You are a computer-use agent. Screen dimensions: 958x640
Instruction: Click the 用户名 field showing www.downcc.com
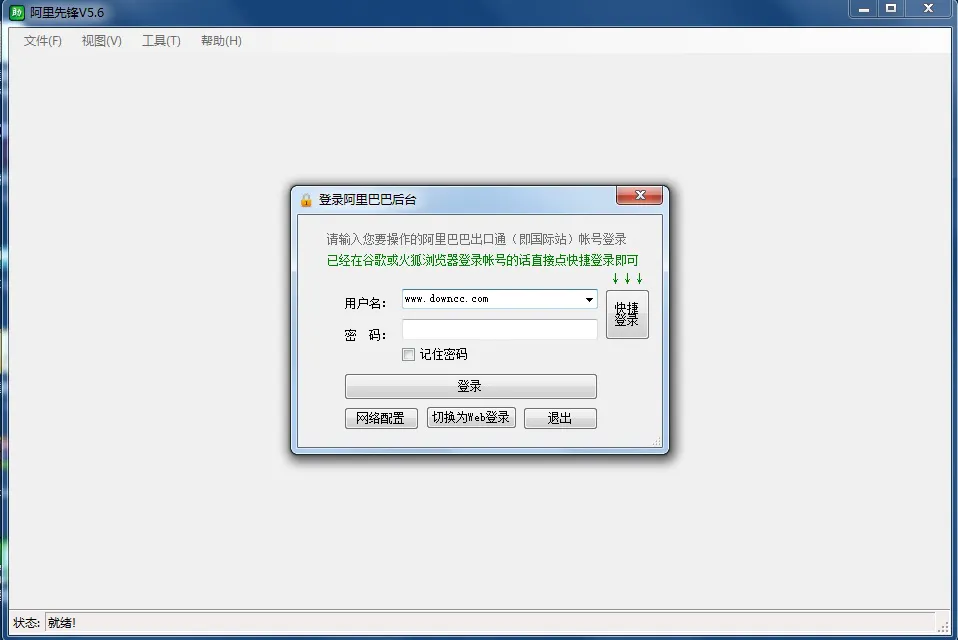tap(499, 299)
